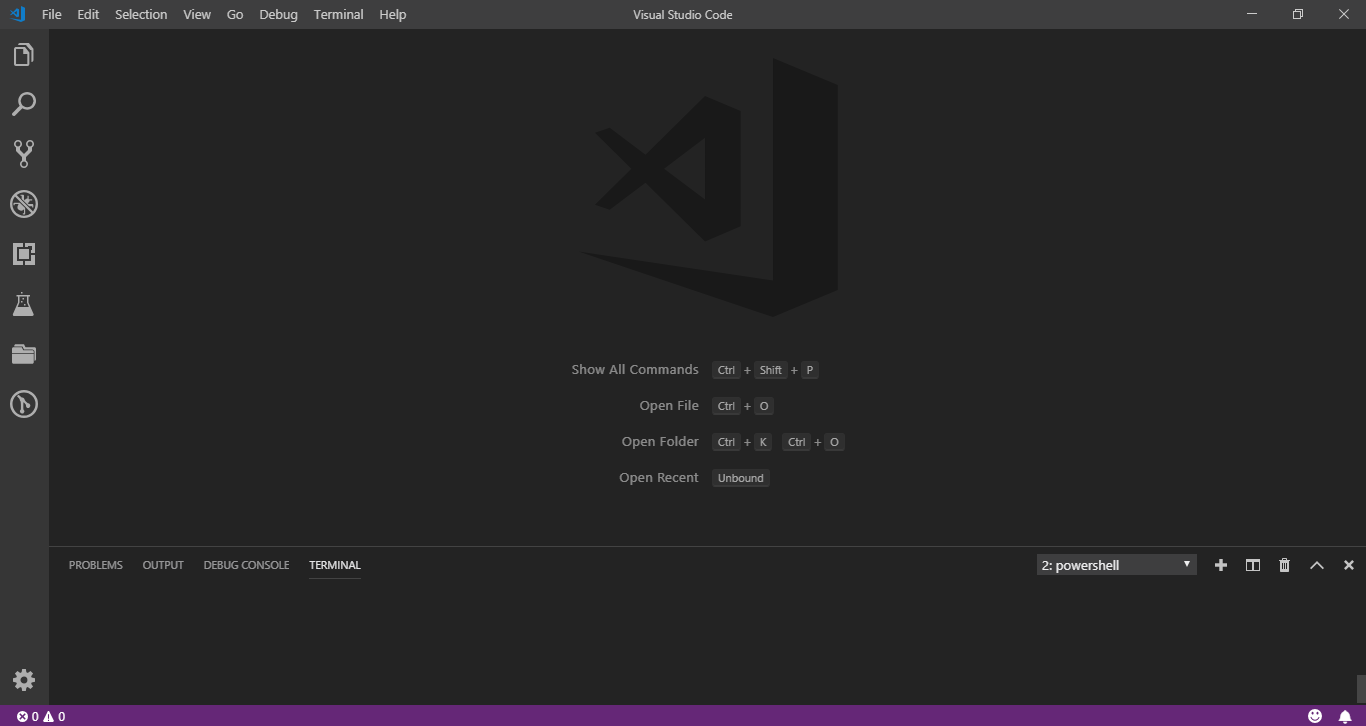Open the Terminal menu
The width and height of the screenshot is (1366, 726).
click(338, 14)
